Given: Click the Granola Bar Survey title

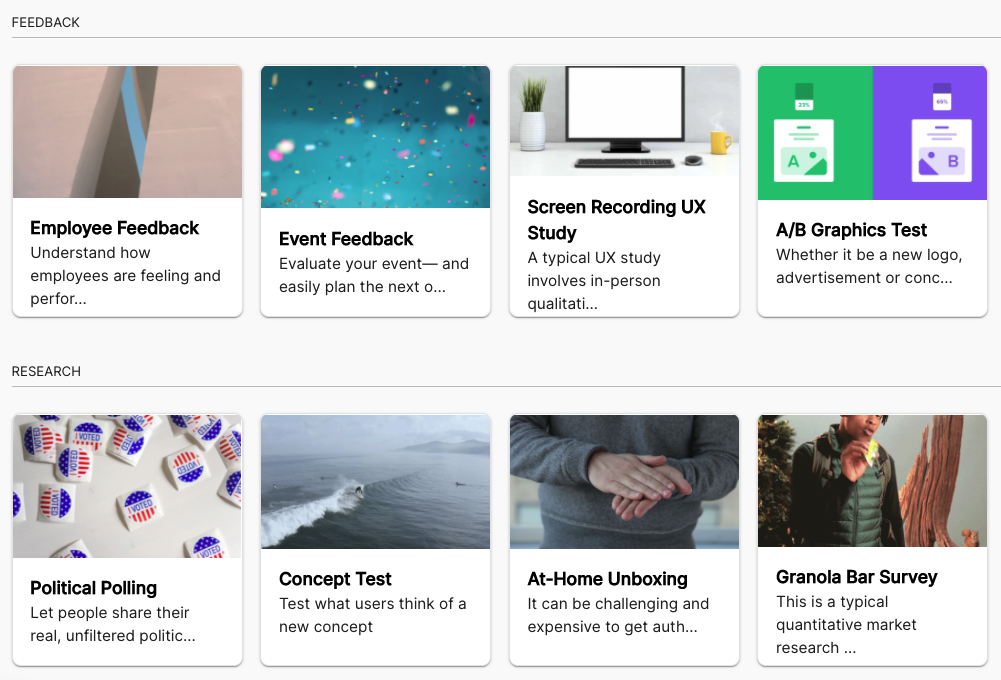Looking at the screenshot, I should 856,577.
